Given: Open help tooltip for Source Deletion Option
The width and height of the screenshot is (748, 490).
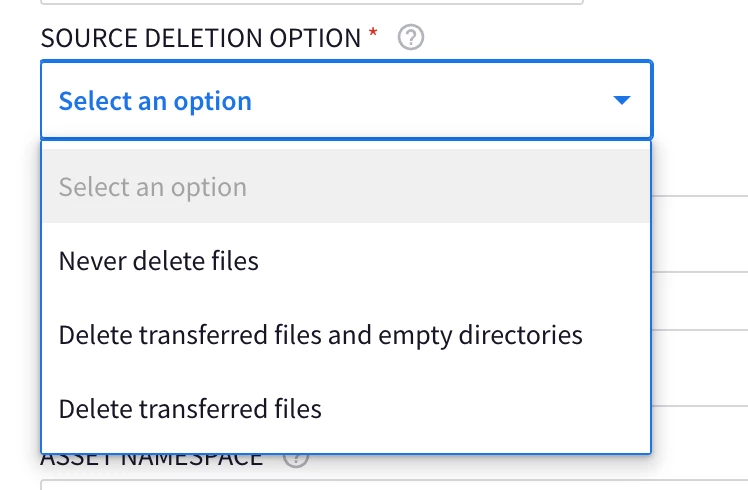Looking at the screenshot, I should pyautogui.click(x=411, y=37).
